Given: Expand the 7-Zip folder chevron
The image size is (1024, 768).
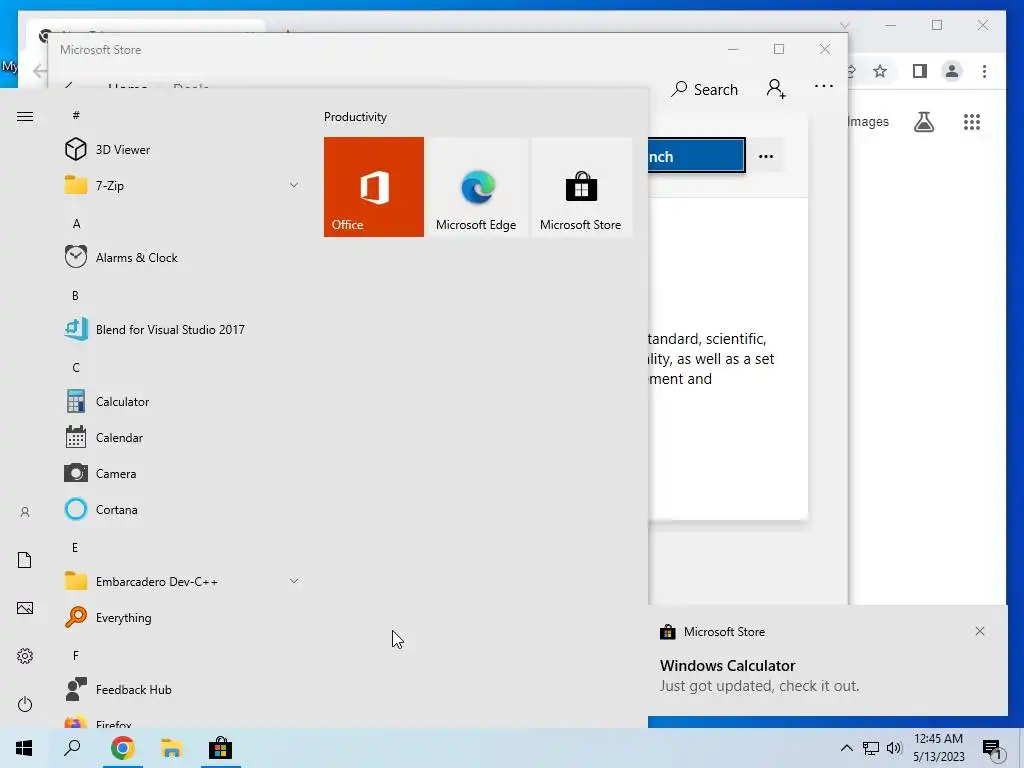Looking at the screenshot, I should tap(294, 185).
